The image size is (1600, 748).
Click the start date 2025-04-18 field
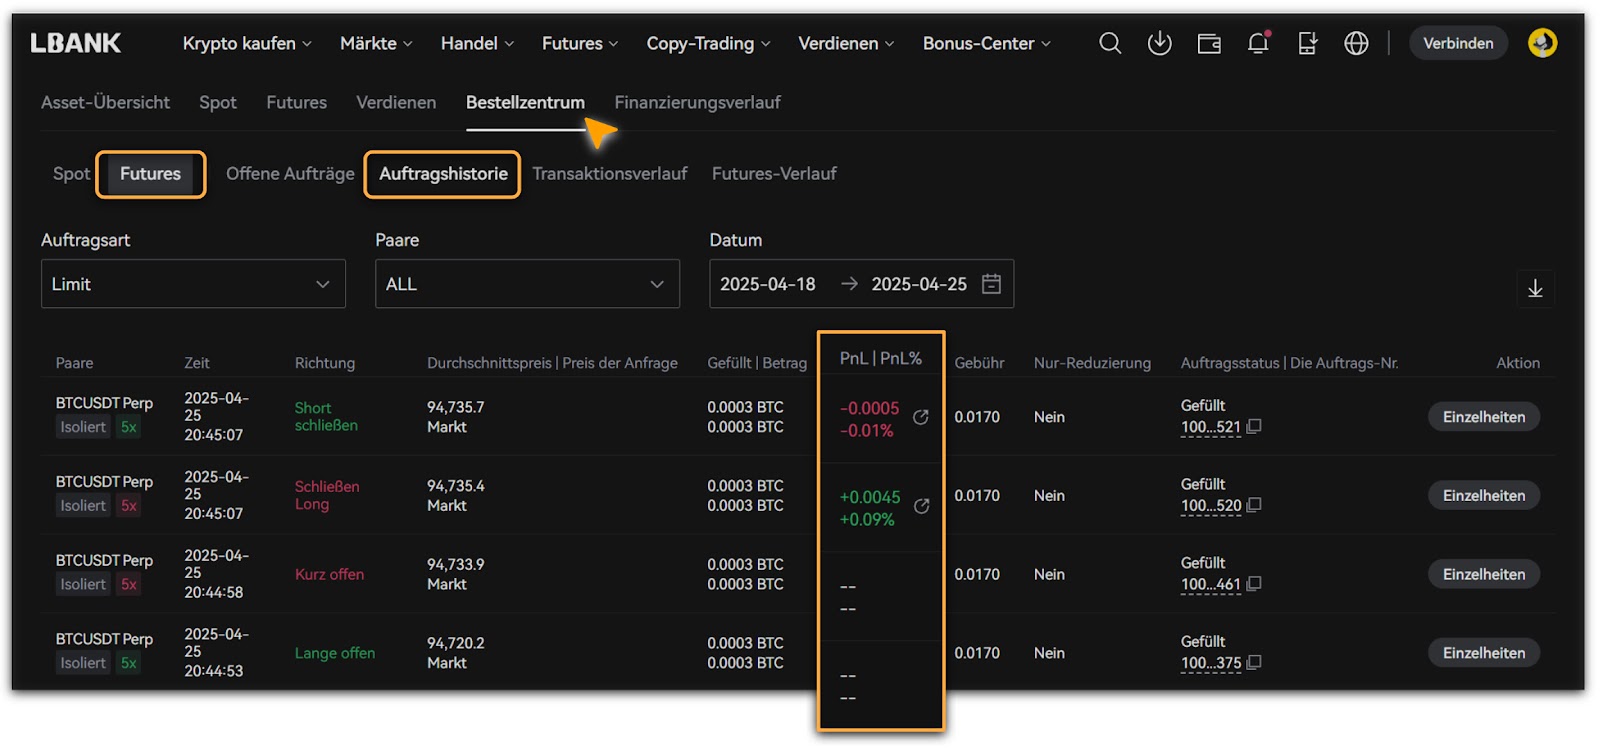pyautogui.click(x=768, y=284)
